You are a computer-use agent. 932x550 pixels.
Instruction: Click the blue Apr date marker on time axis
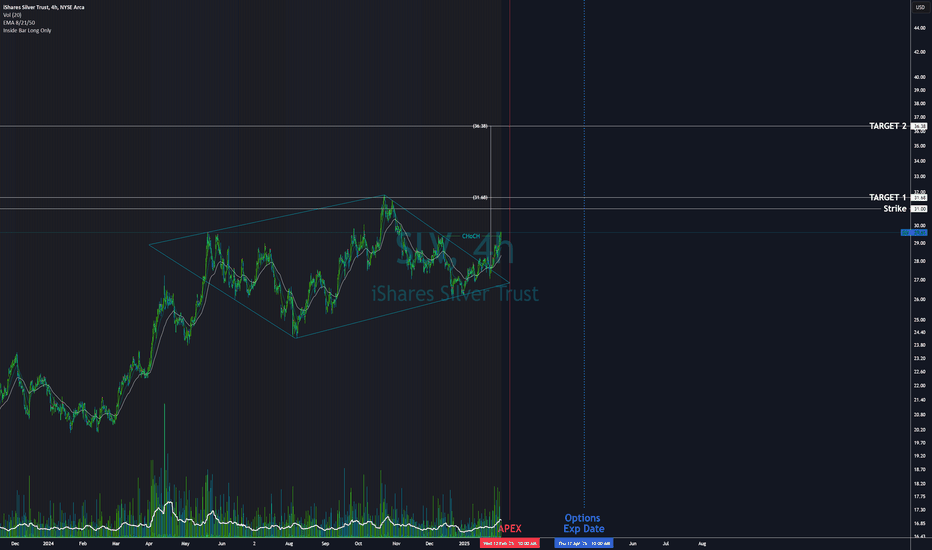point(584,543)
